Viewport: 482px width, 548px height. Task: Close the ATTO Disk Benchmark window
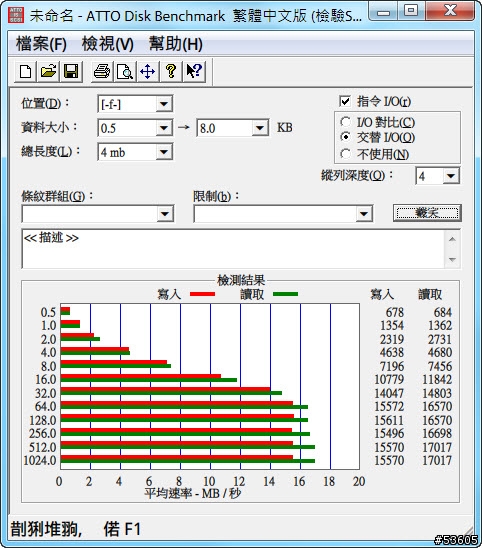pyautogui.click(x=450, y=12)
